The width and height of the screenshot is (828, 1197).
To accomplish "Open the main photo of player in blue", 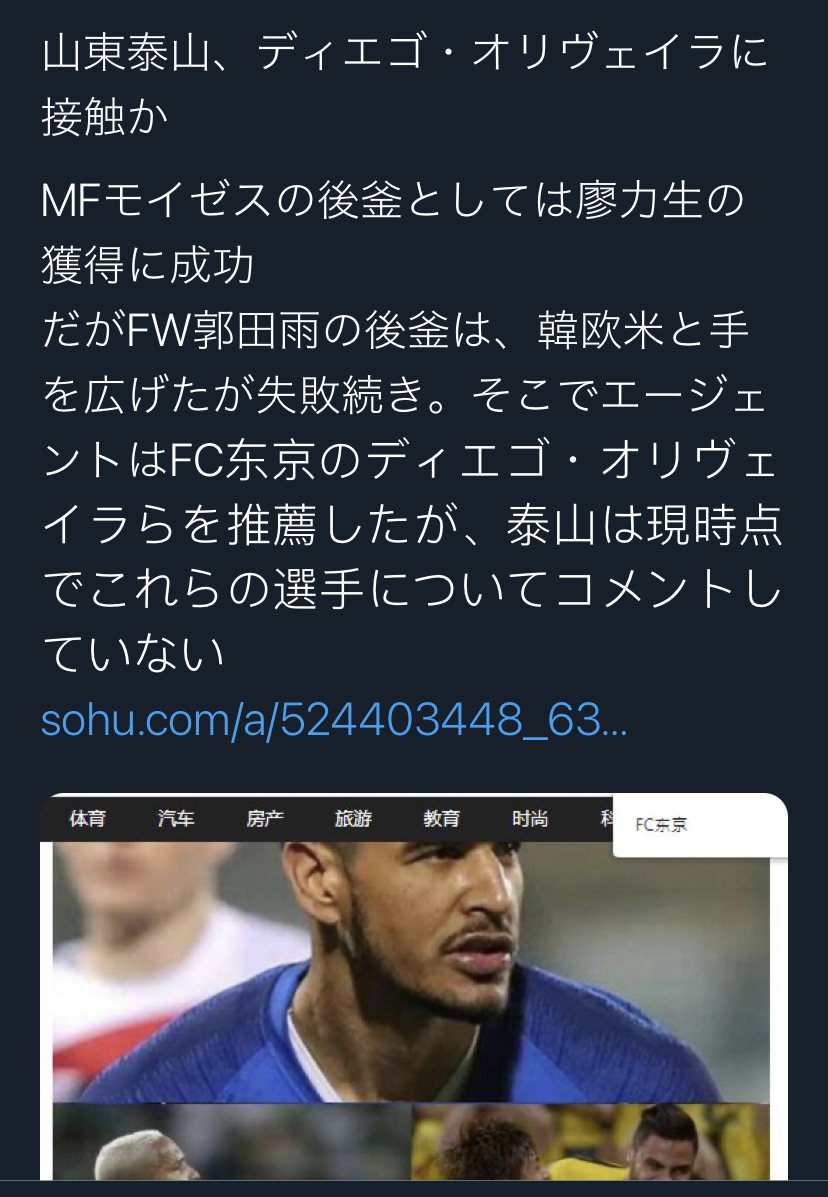I will pyautogui.click(x=411, y=972).
